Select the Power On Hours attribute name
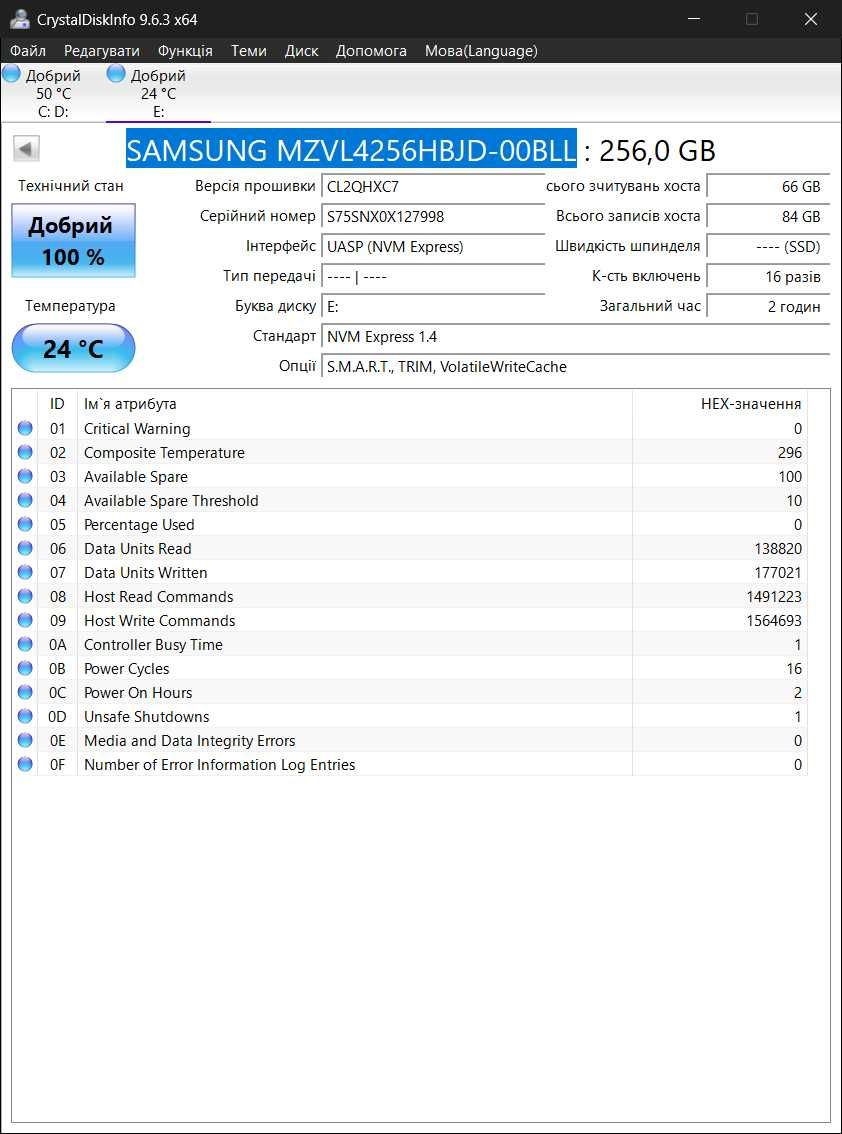The image size is (842, 1134). pyautogui.click(x=138, y=693)
